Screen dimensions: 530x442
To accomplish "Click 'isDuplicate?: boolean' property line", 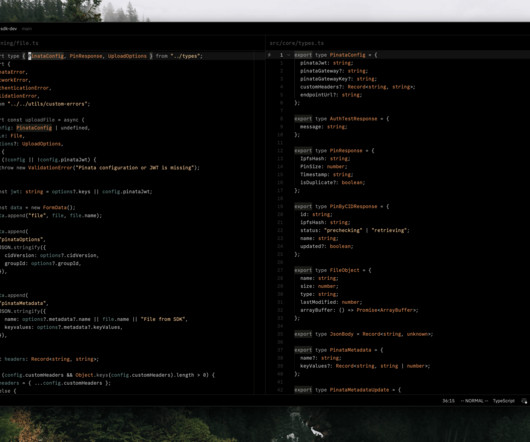I will (332, 182).
